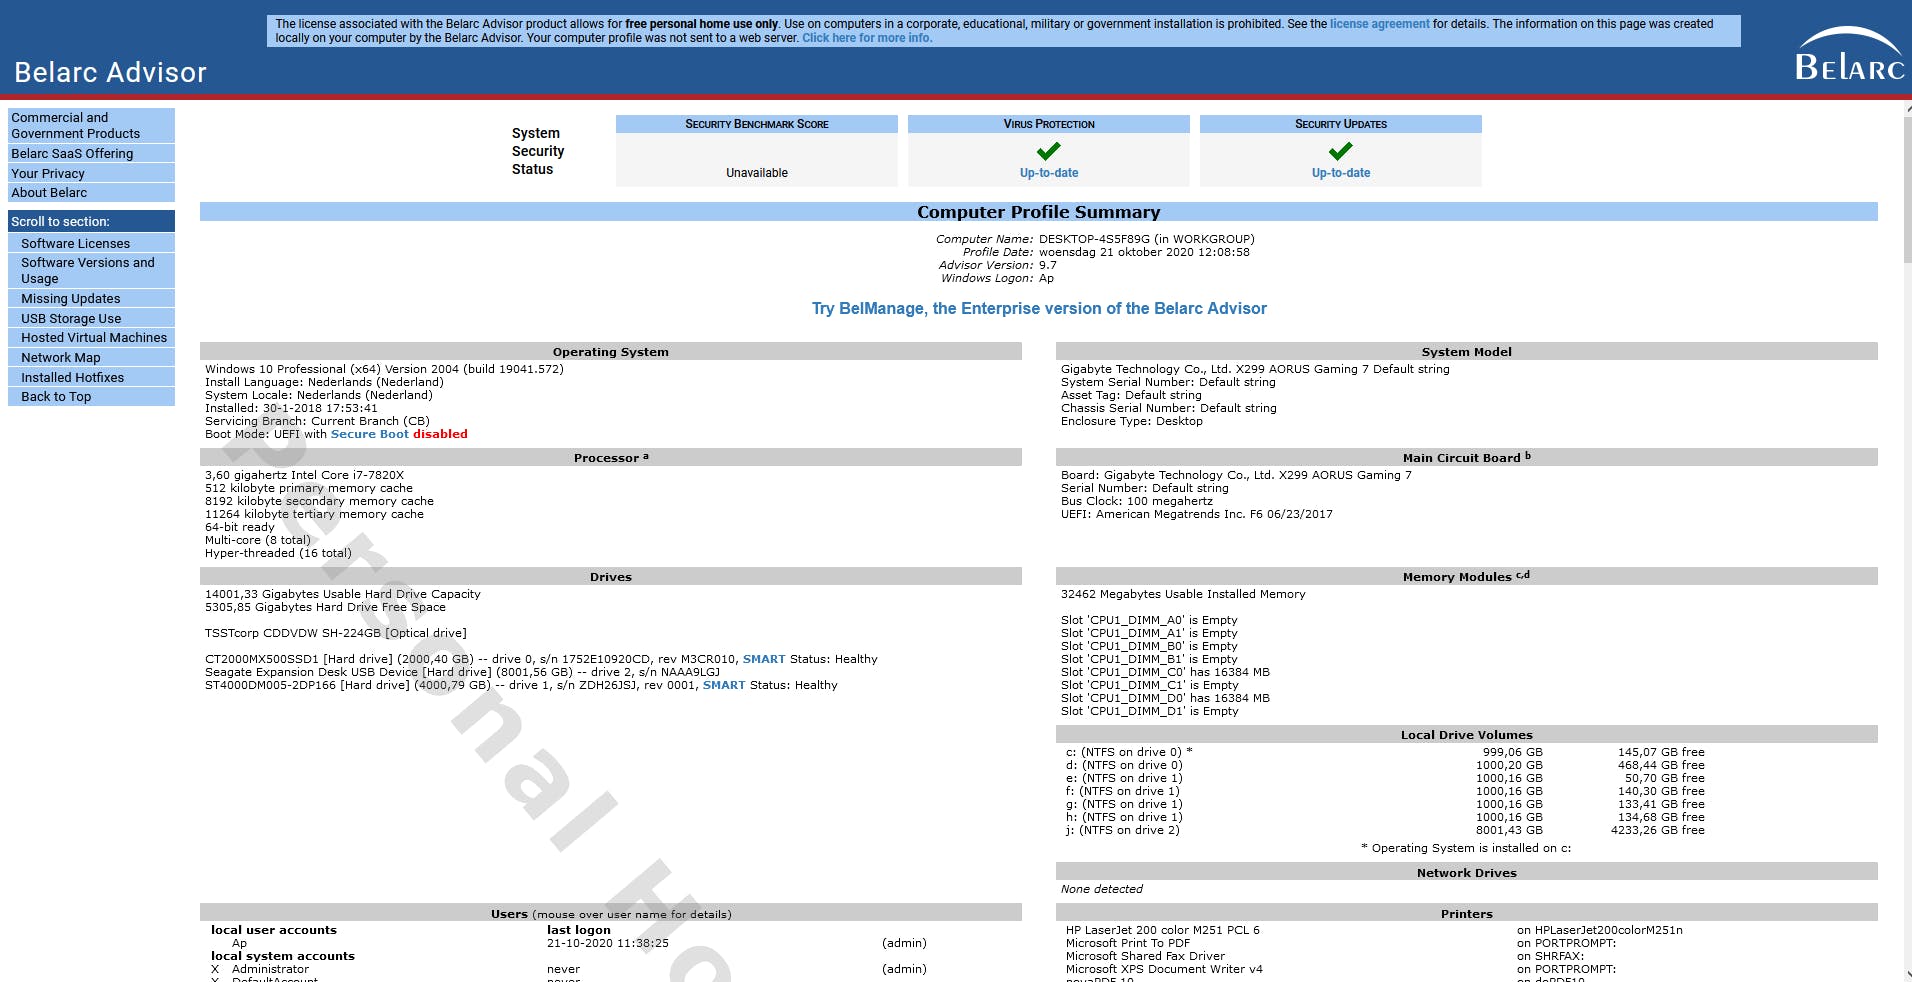Click the Belarc Advisor title text

tap(110, 72)
